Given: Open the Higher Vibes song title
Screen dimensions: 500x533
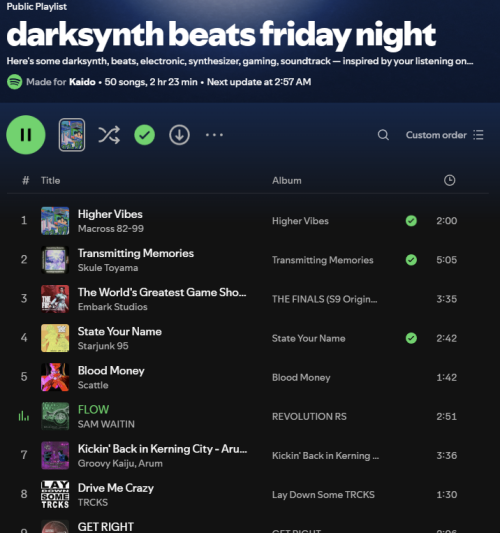Looking at the screenshot, I should click(110, 214).
